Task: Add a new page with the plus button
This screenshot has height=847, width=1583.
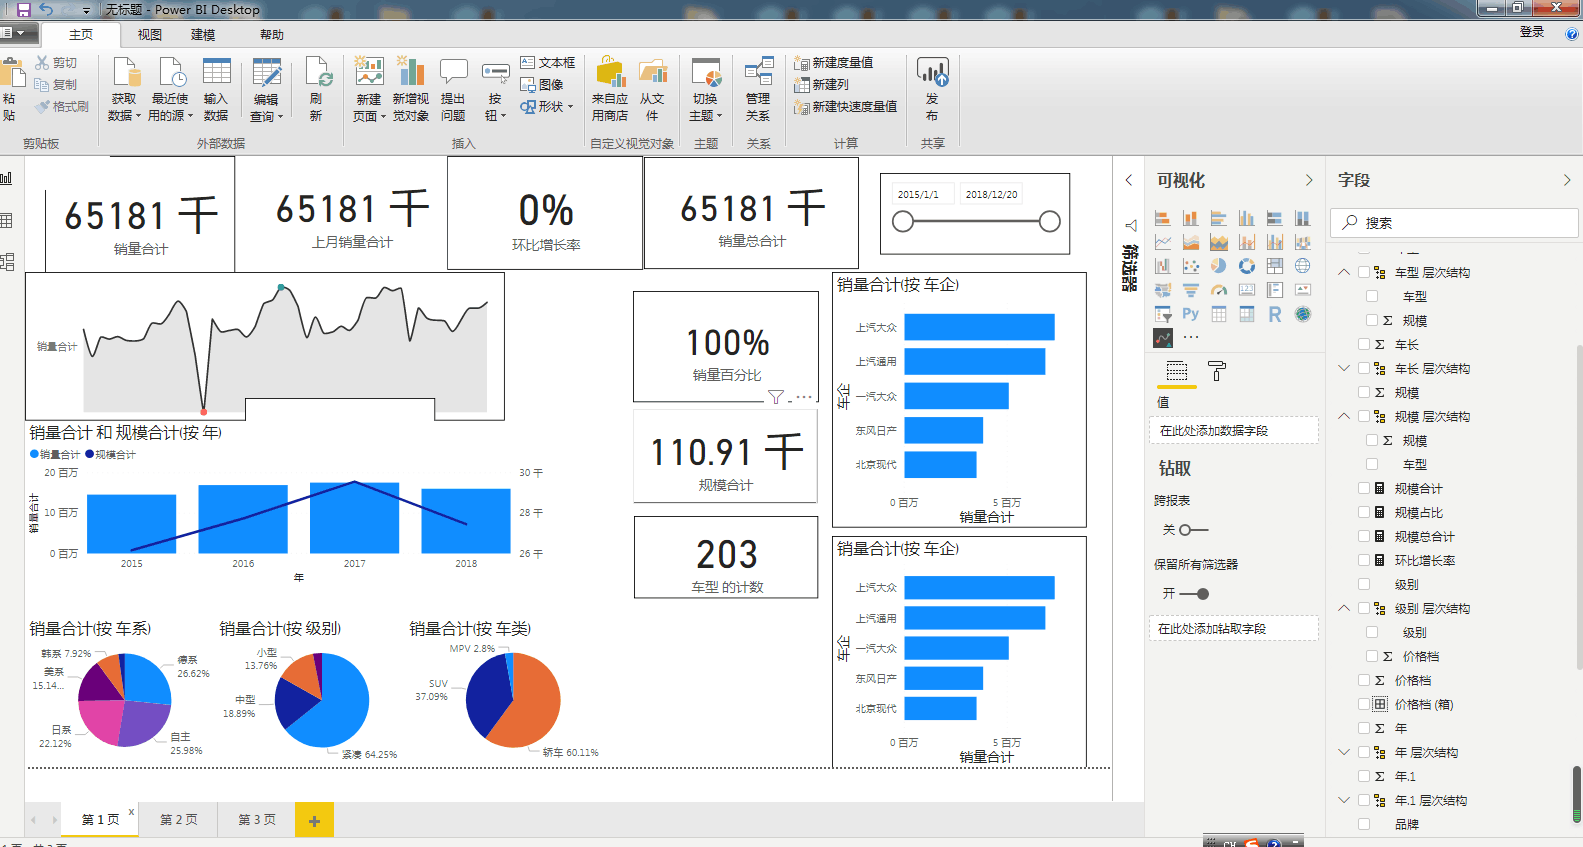Action: [x=314, y=821]
